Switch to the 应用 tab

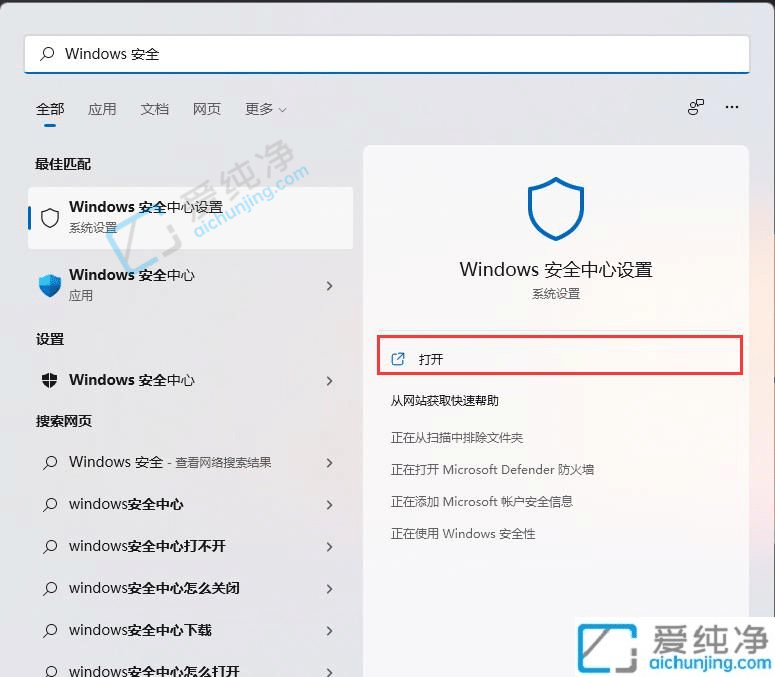(102, 109)
